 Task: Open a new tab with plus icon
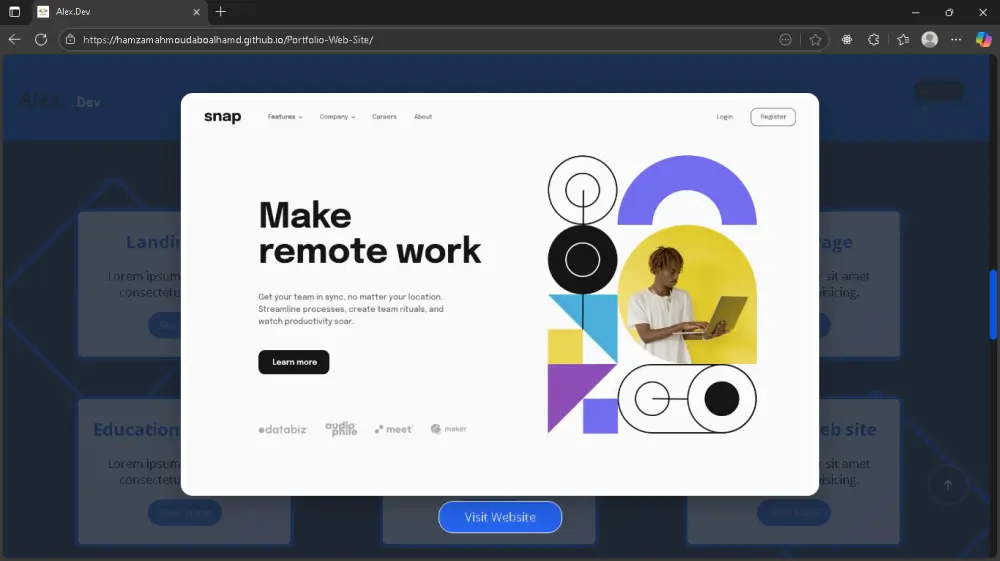221,11
